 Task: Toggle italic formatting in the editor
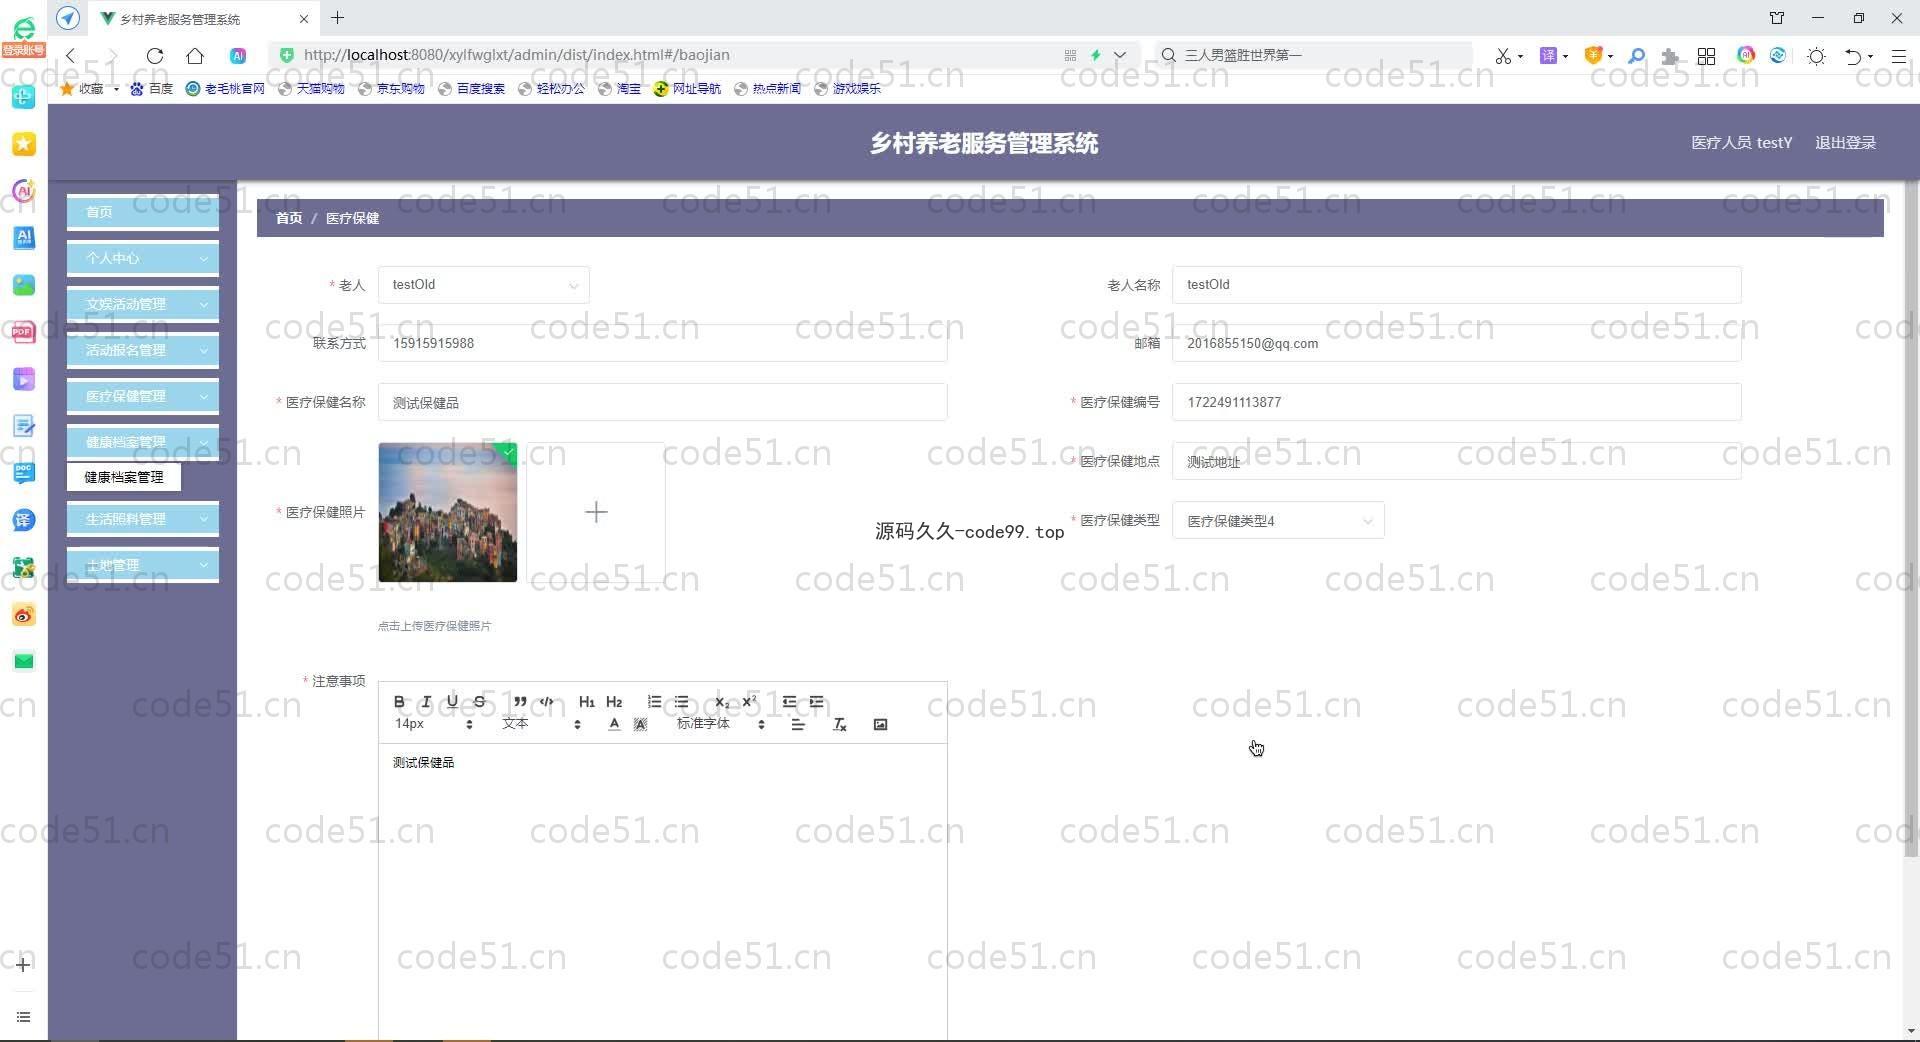426,702
